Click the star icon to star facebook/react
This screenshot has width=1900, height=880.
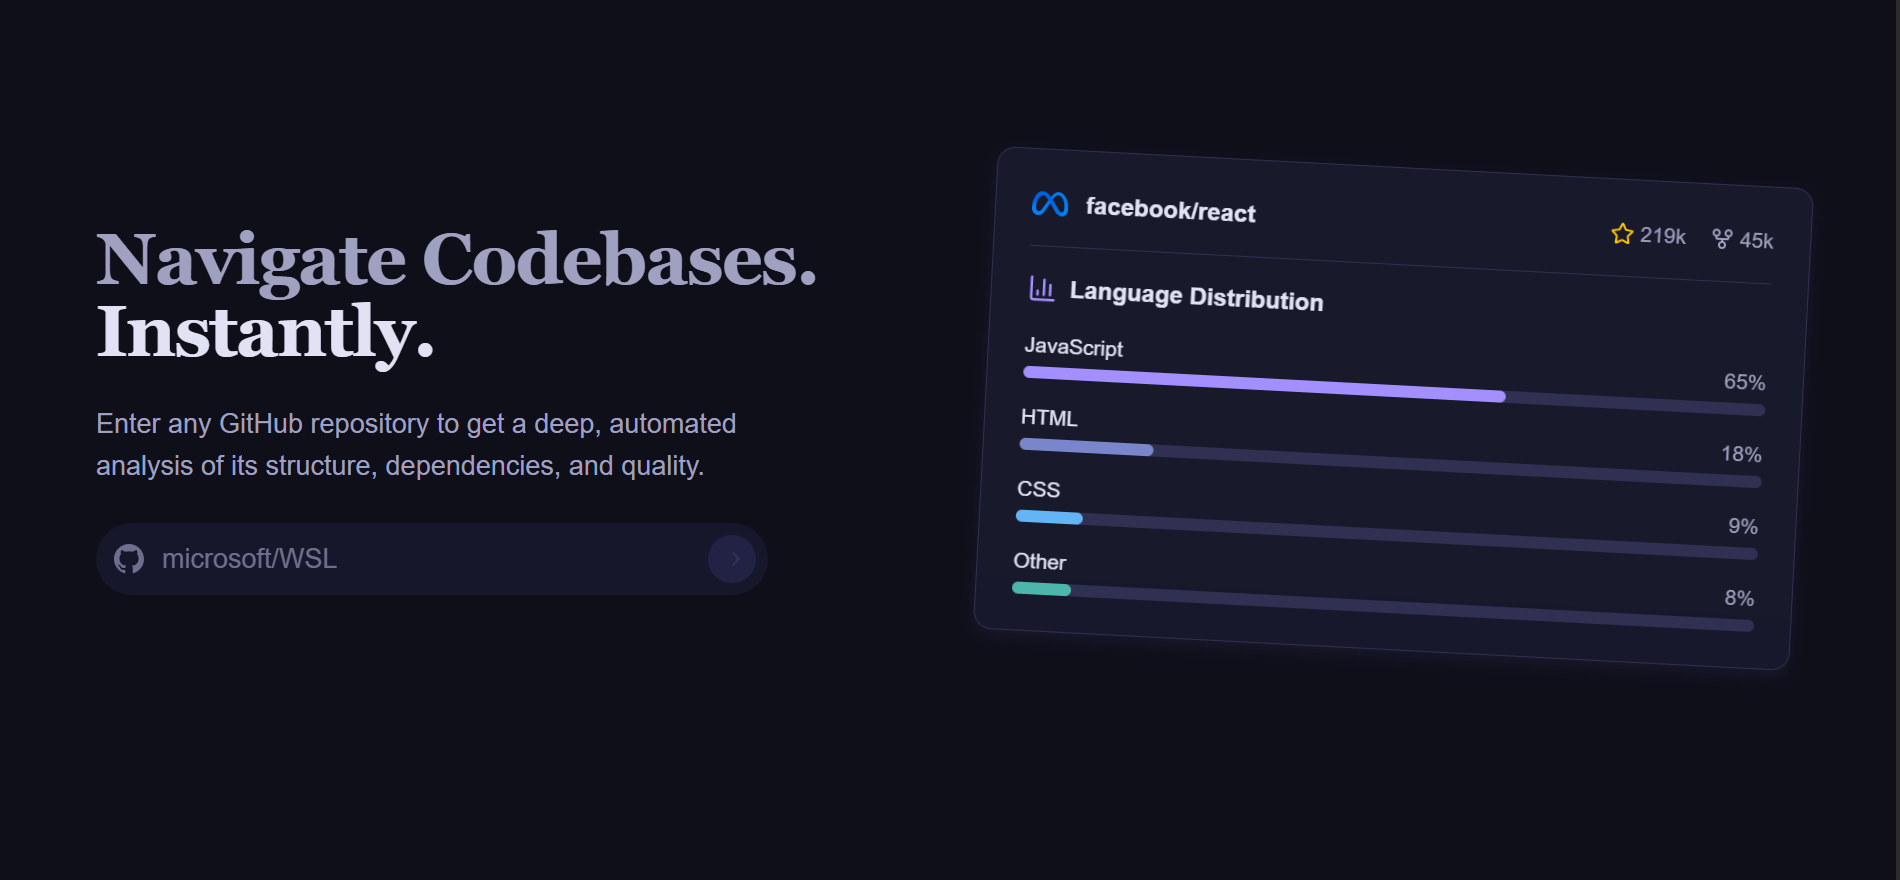tap(1620, 234)
